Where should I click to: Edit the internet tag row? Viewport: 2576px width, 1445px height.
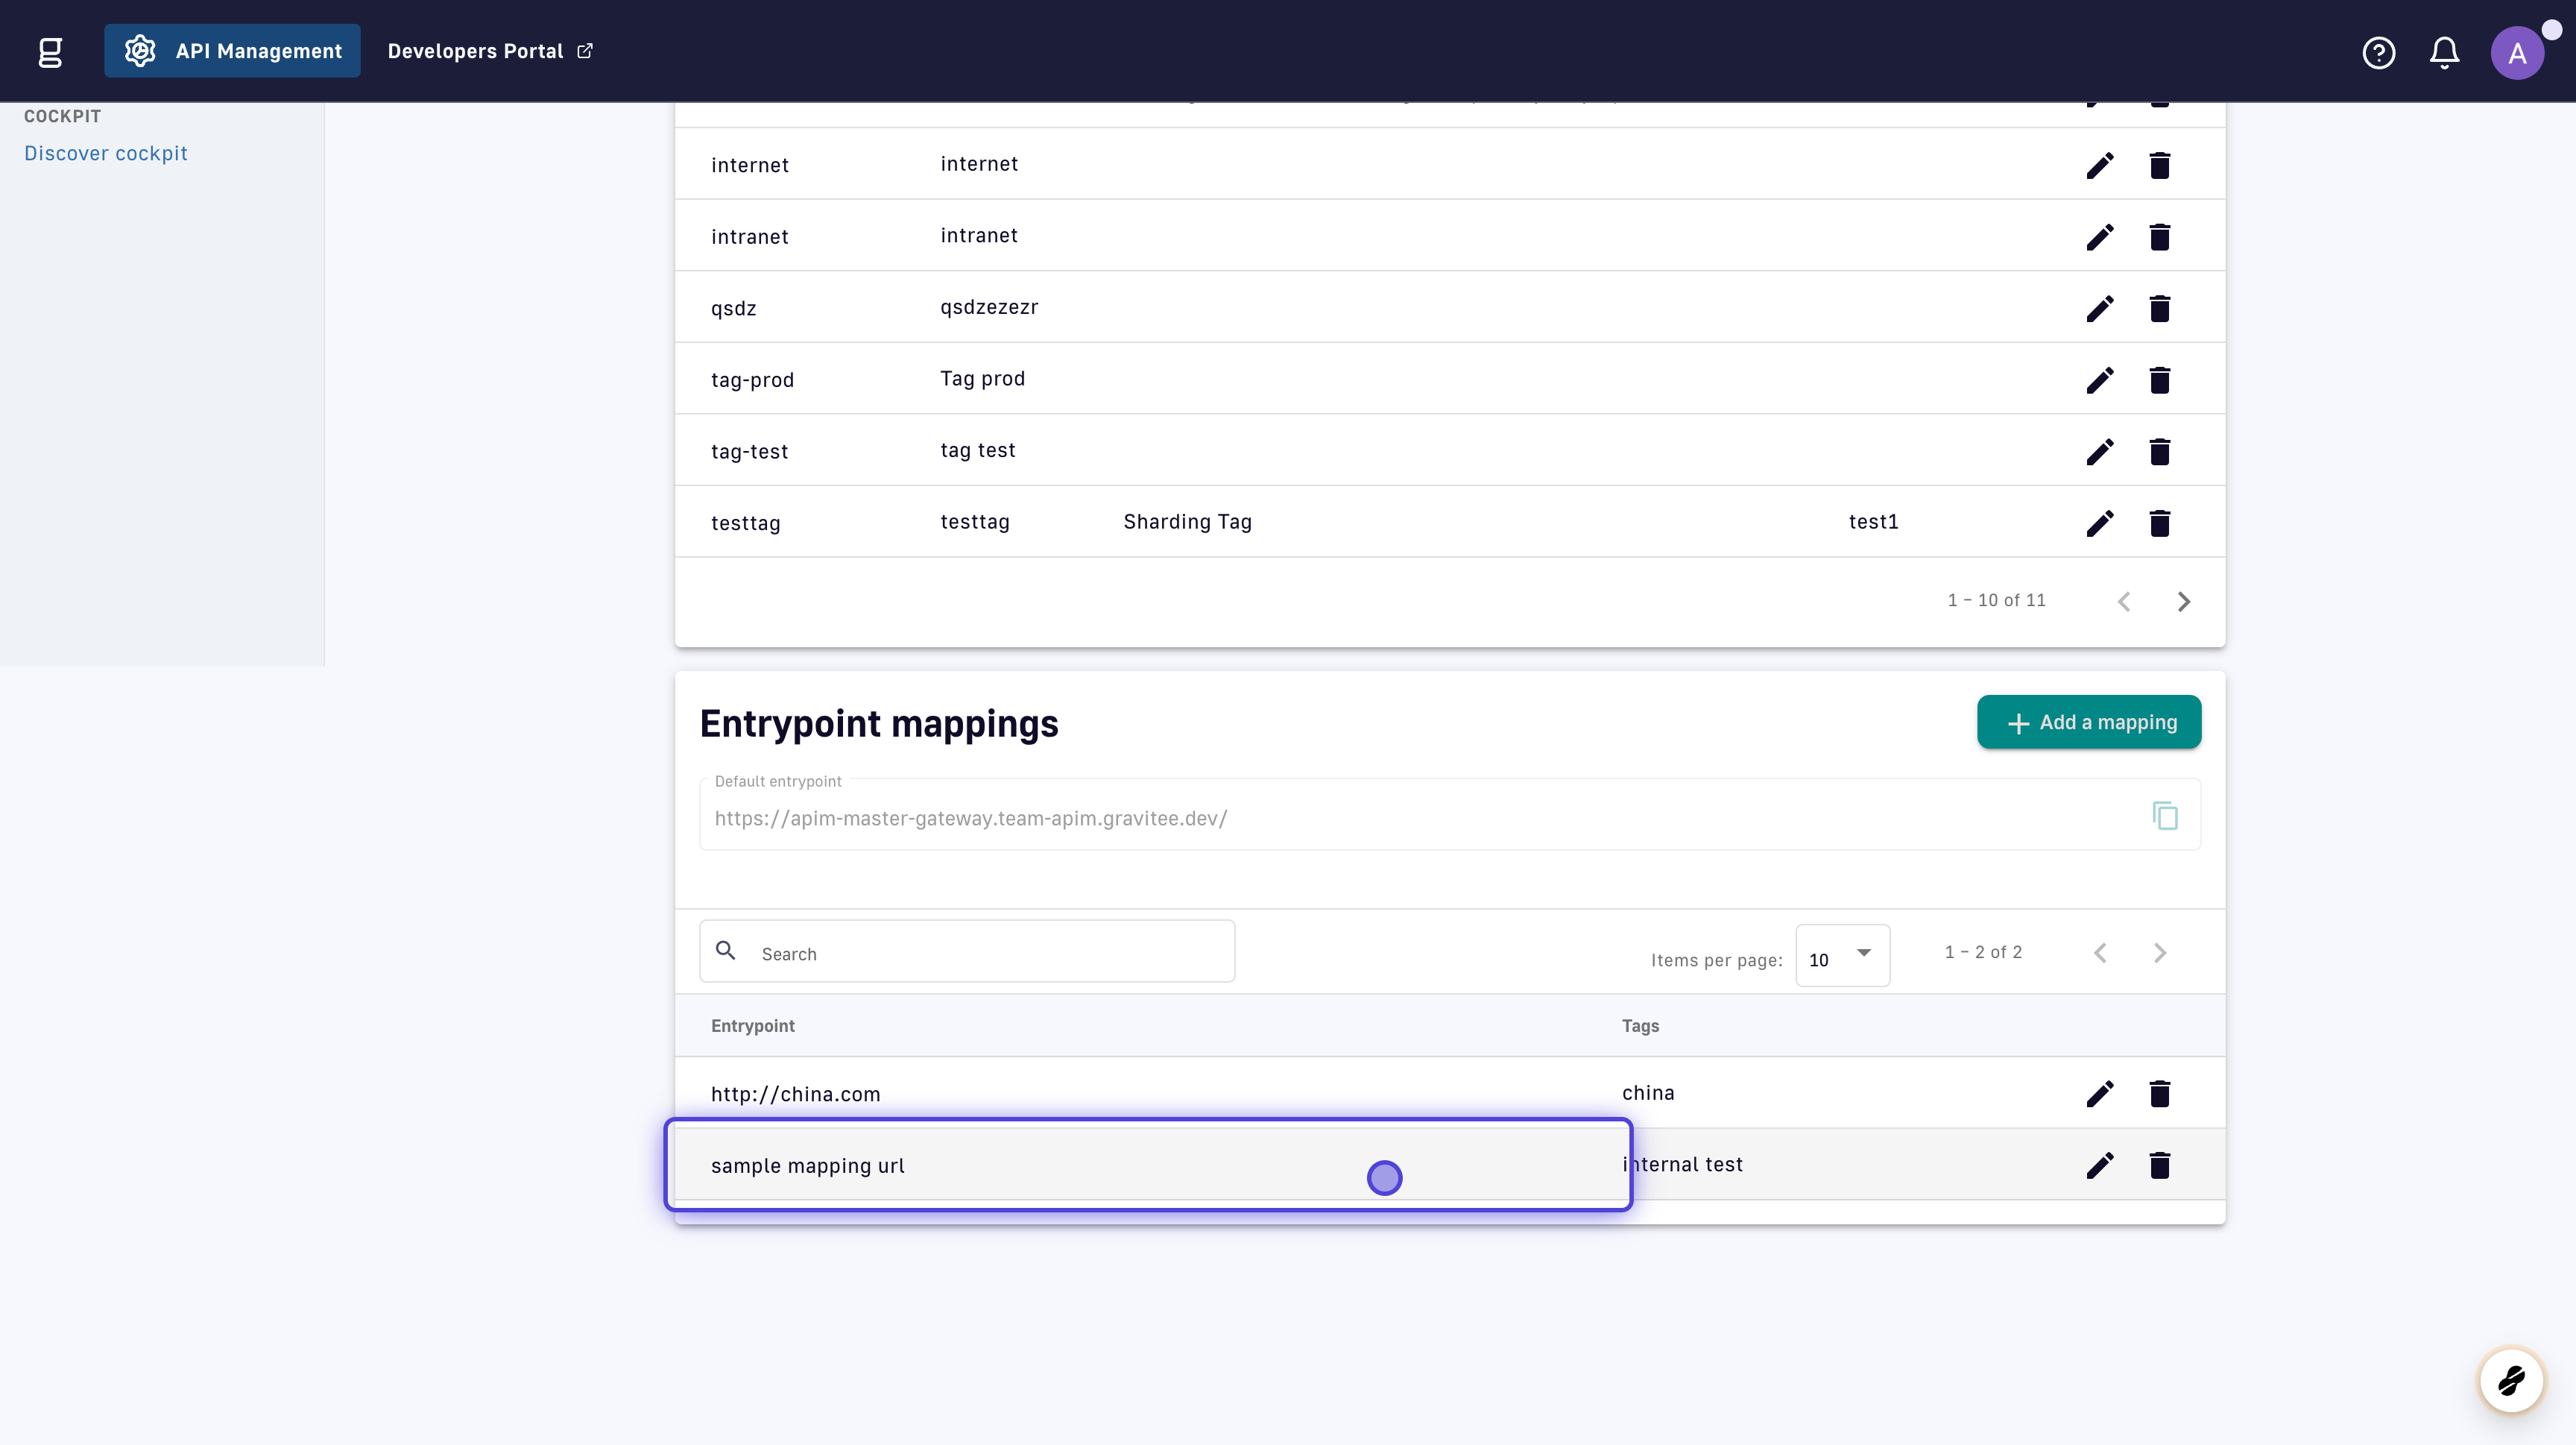point(2099,165)
